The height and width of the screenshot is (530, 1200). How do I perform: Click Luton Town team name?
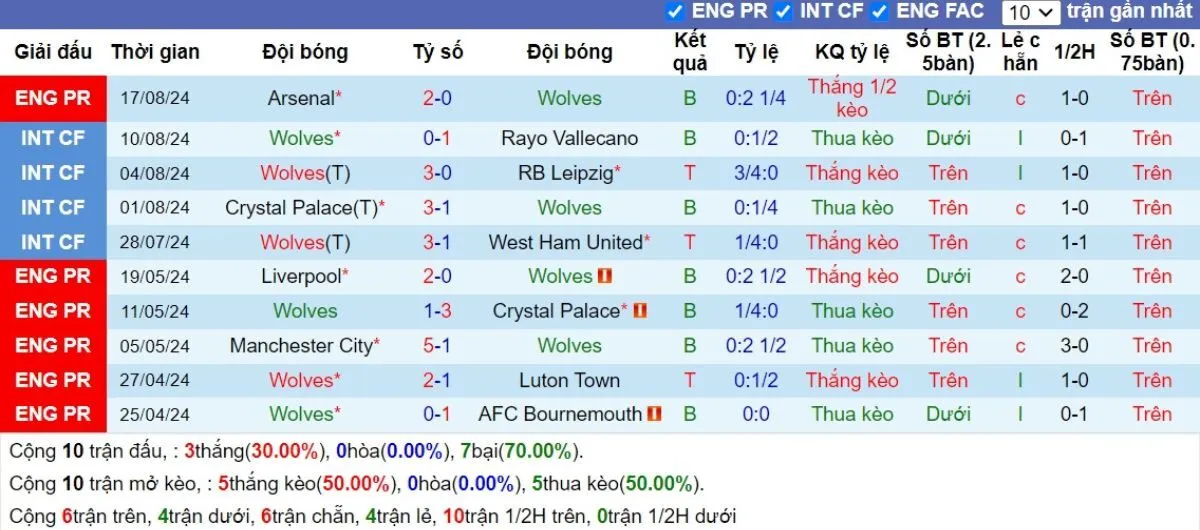(569, 380)
